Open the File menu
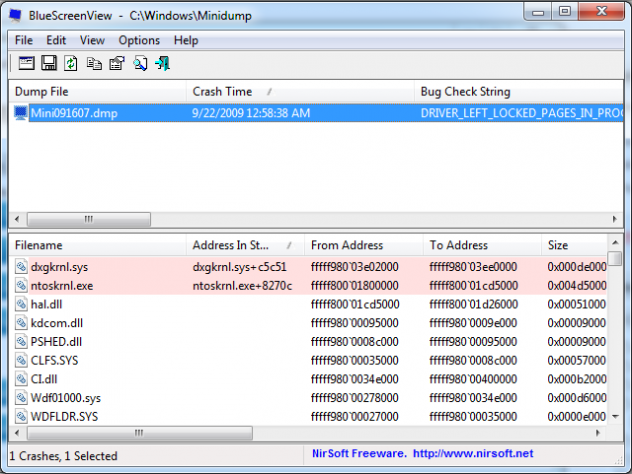The image size is (632, 474). coord(24,40)
